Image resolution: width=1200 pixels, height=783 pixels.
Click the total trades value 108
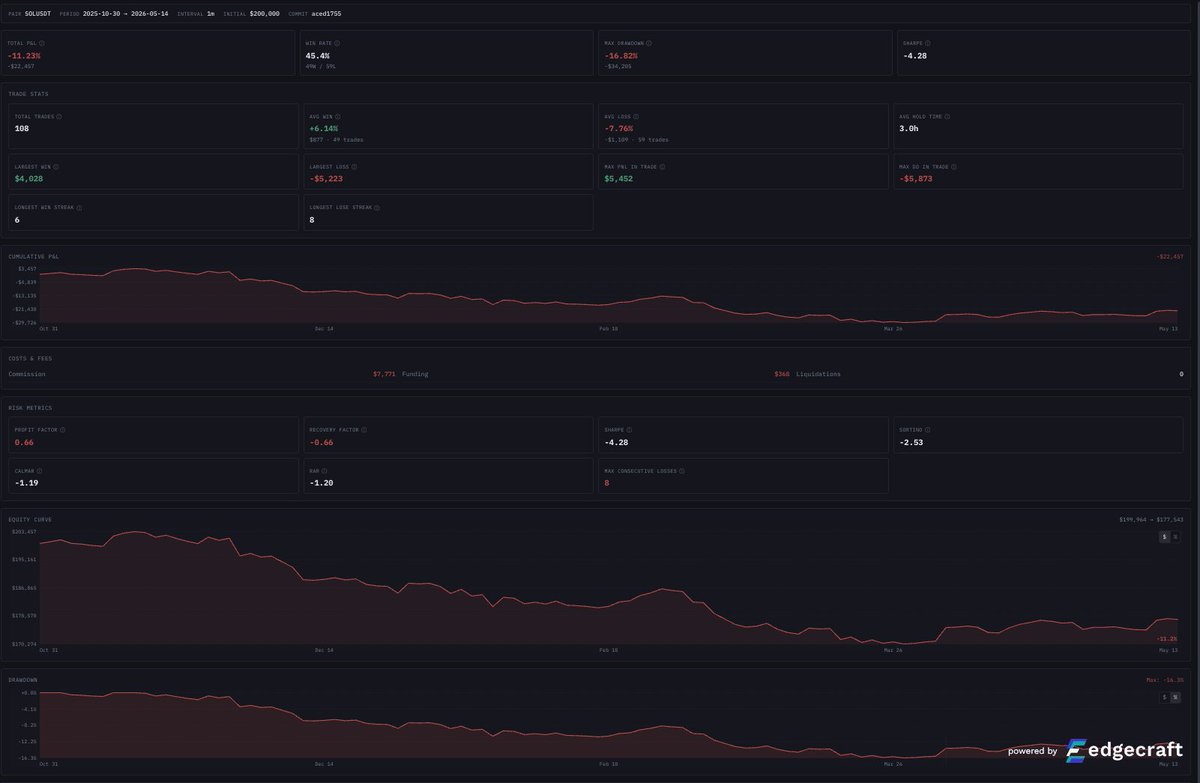(22, 129)
